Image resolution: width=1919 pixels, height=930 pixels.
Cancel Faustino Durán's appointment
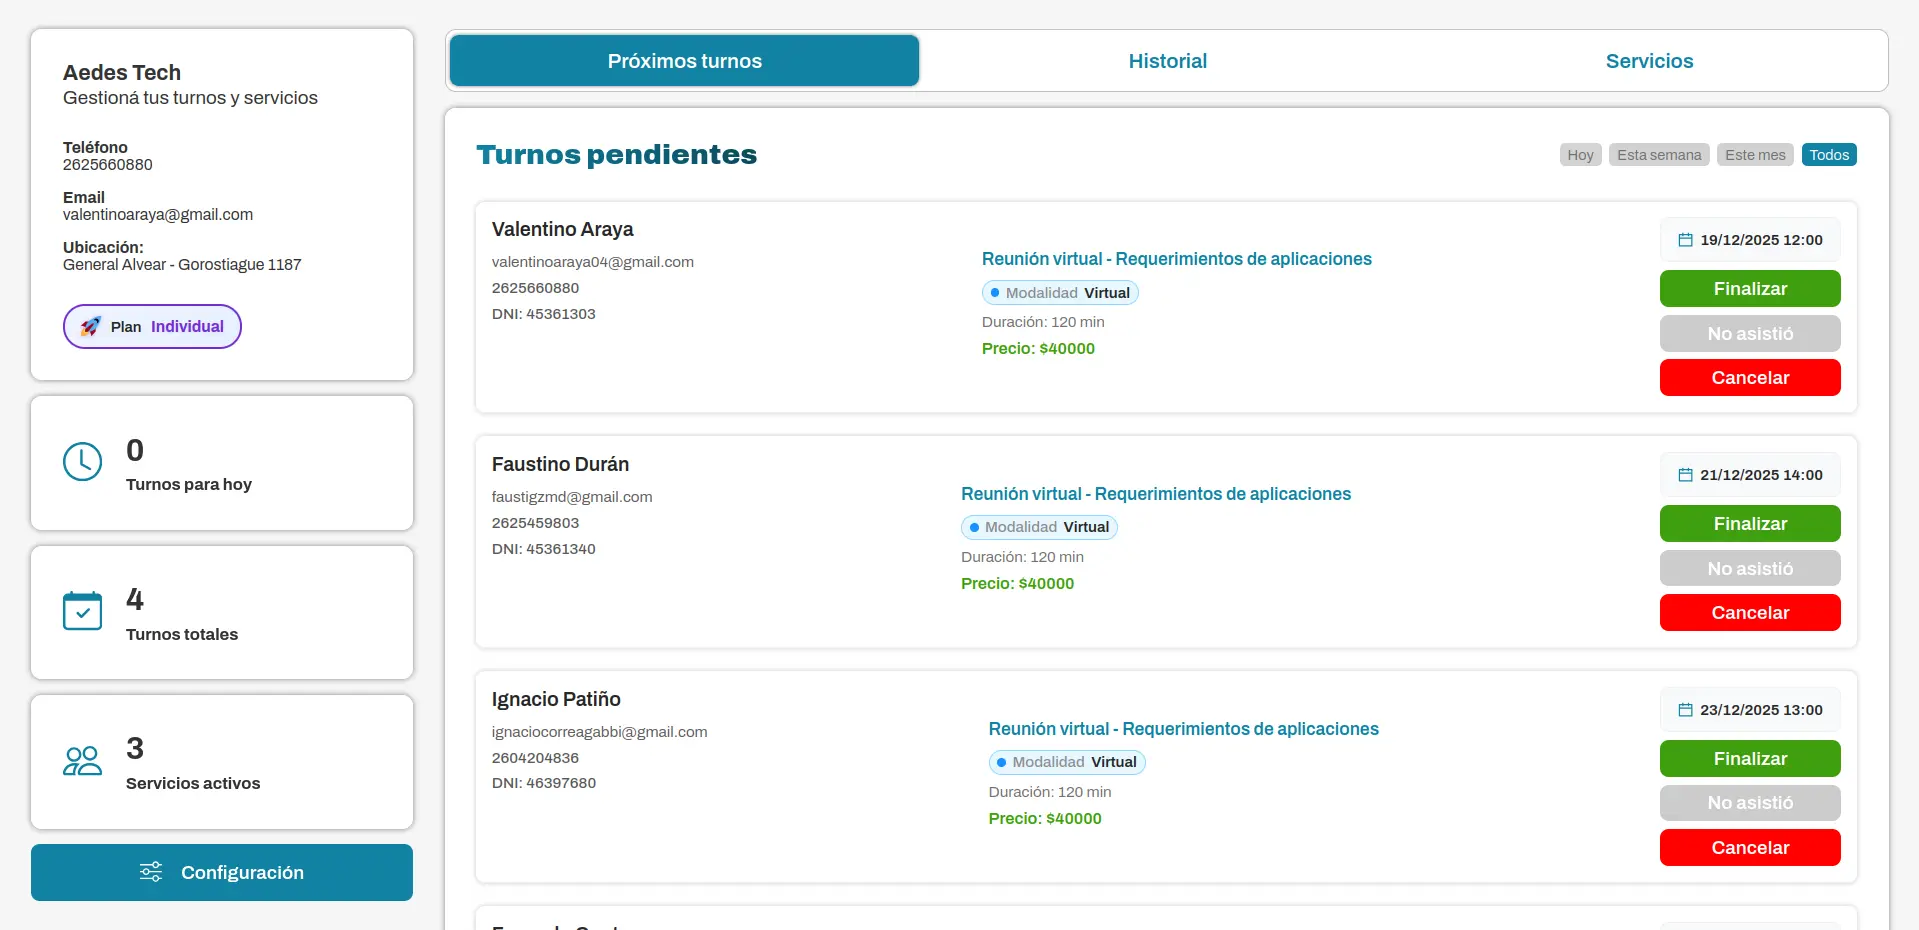coord(1749,613)
